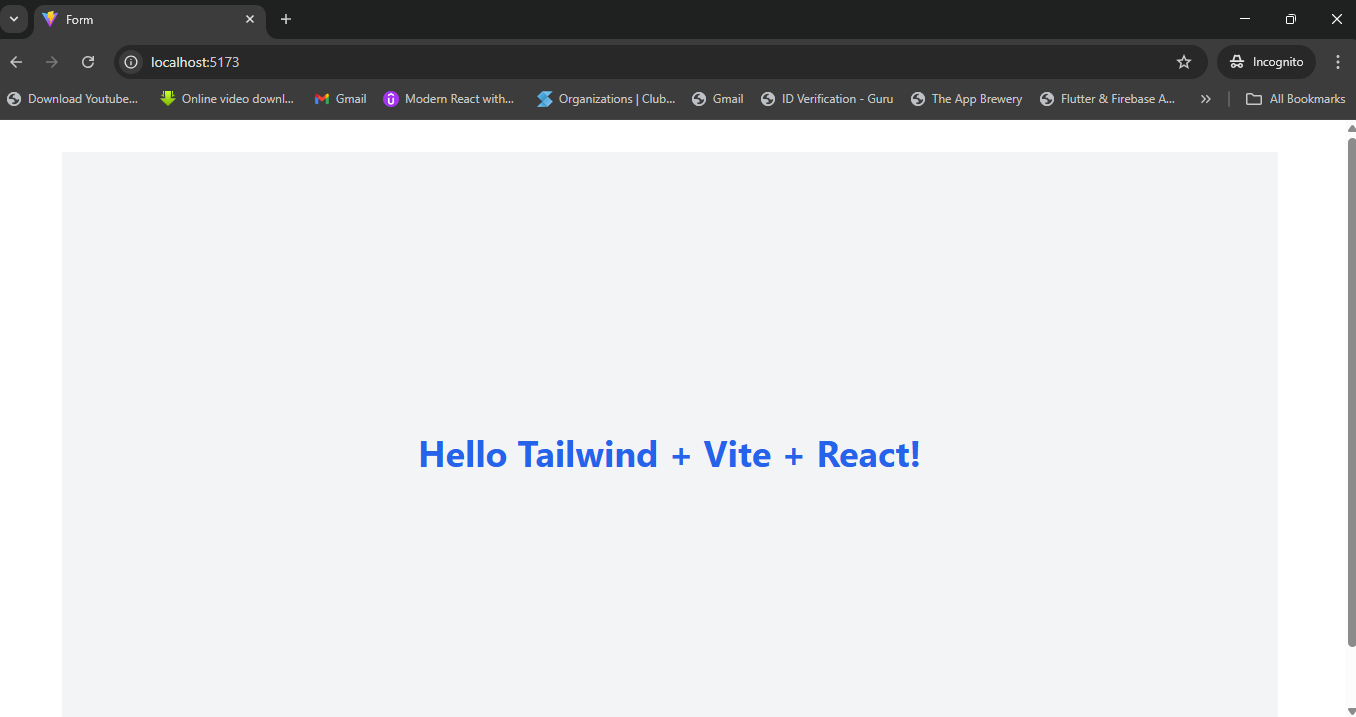Open the Online video downloader bookmark

coord(228,99)
